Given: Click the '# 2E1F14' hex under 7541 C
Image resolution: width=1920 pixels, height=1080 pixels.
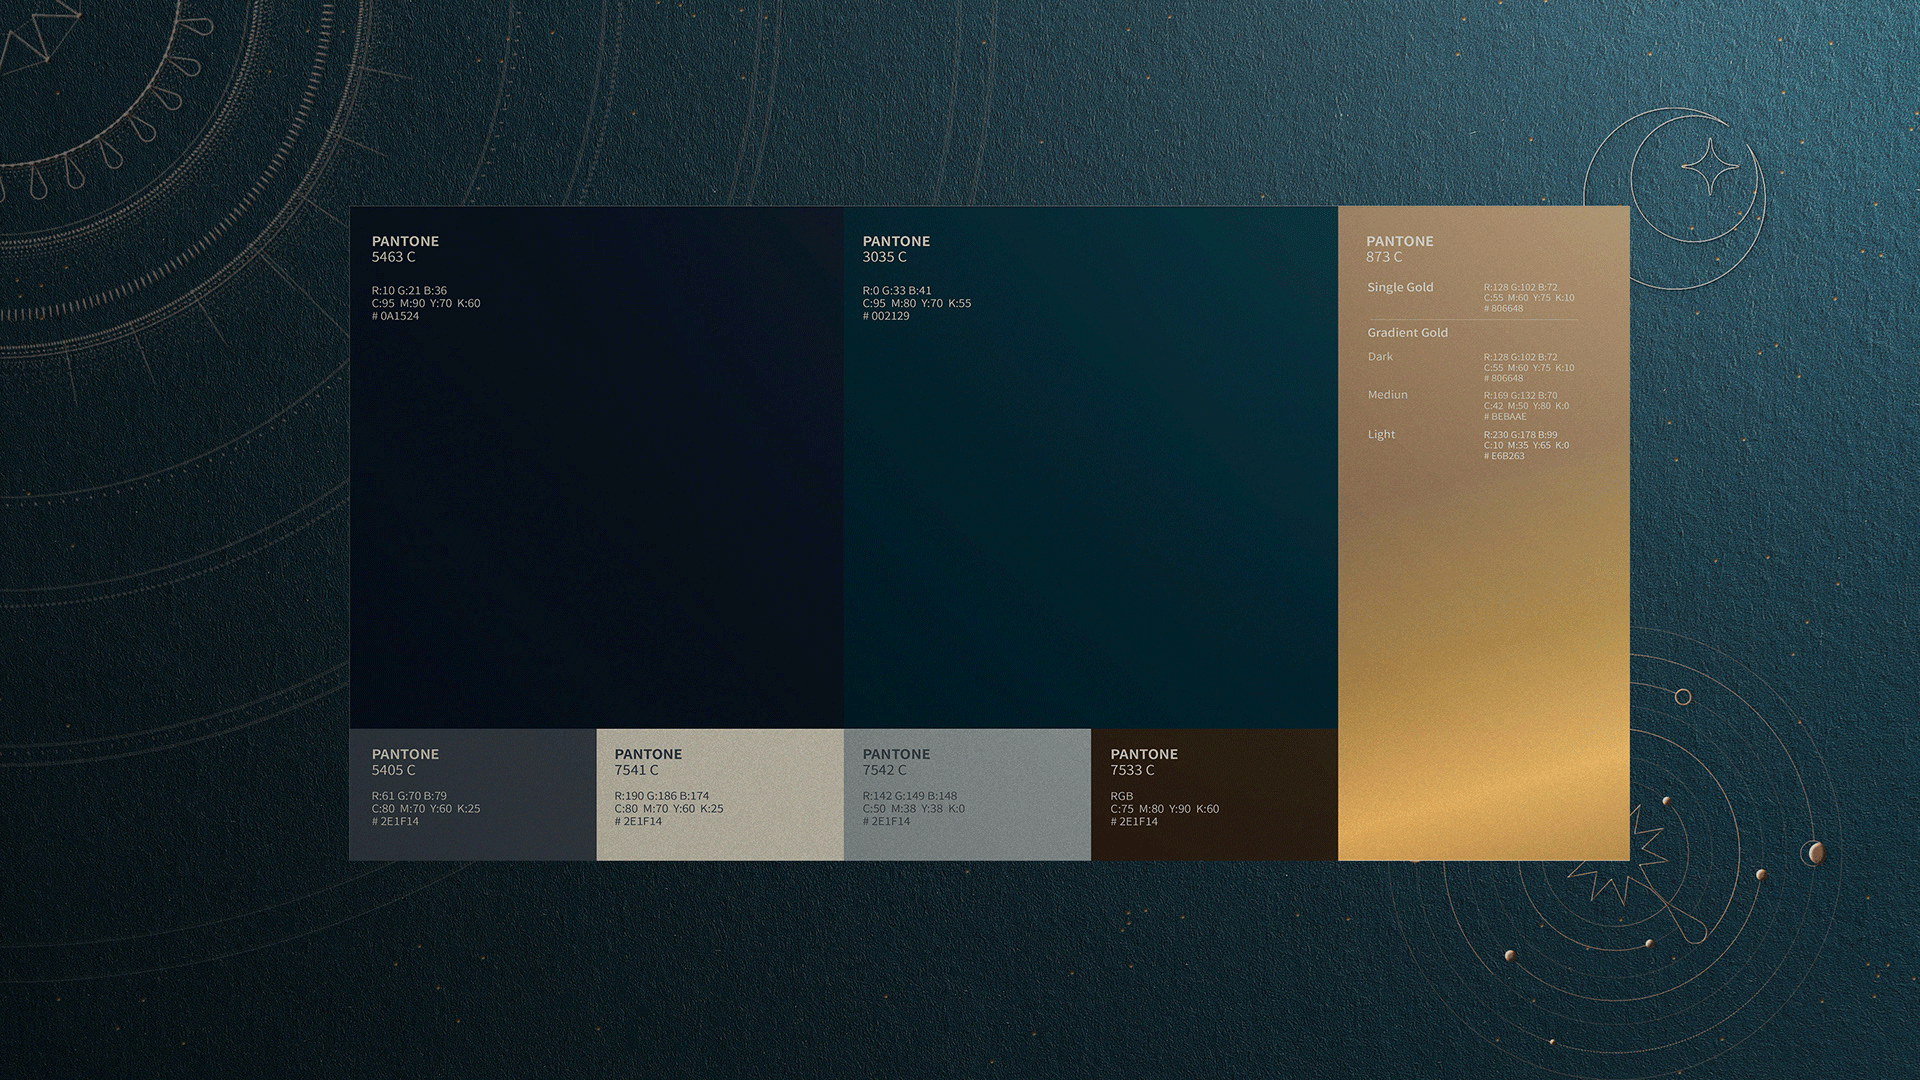Looking at the screenshot, I should tap(638, 821).
